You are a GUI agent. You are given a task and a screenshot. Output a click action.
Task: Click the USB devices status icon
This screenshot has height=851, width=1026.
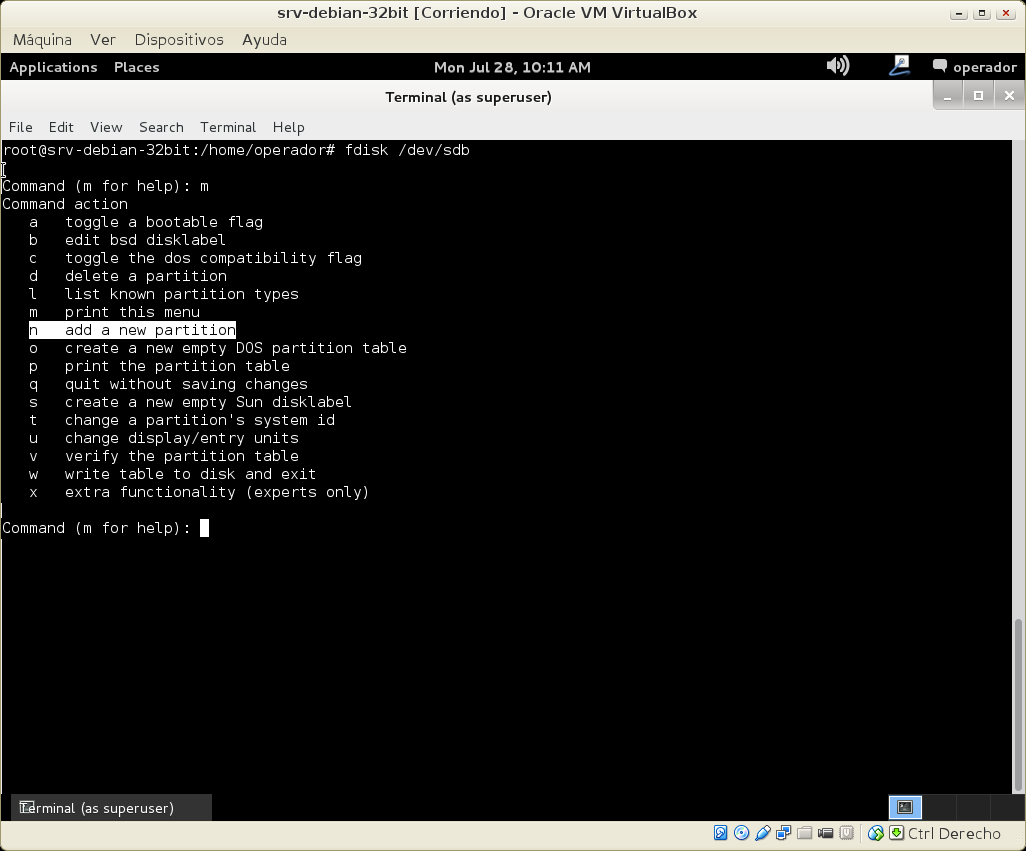point(762,833)
